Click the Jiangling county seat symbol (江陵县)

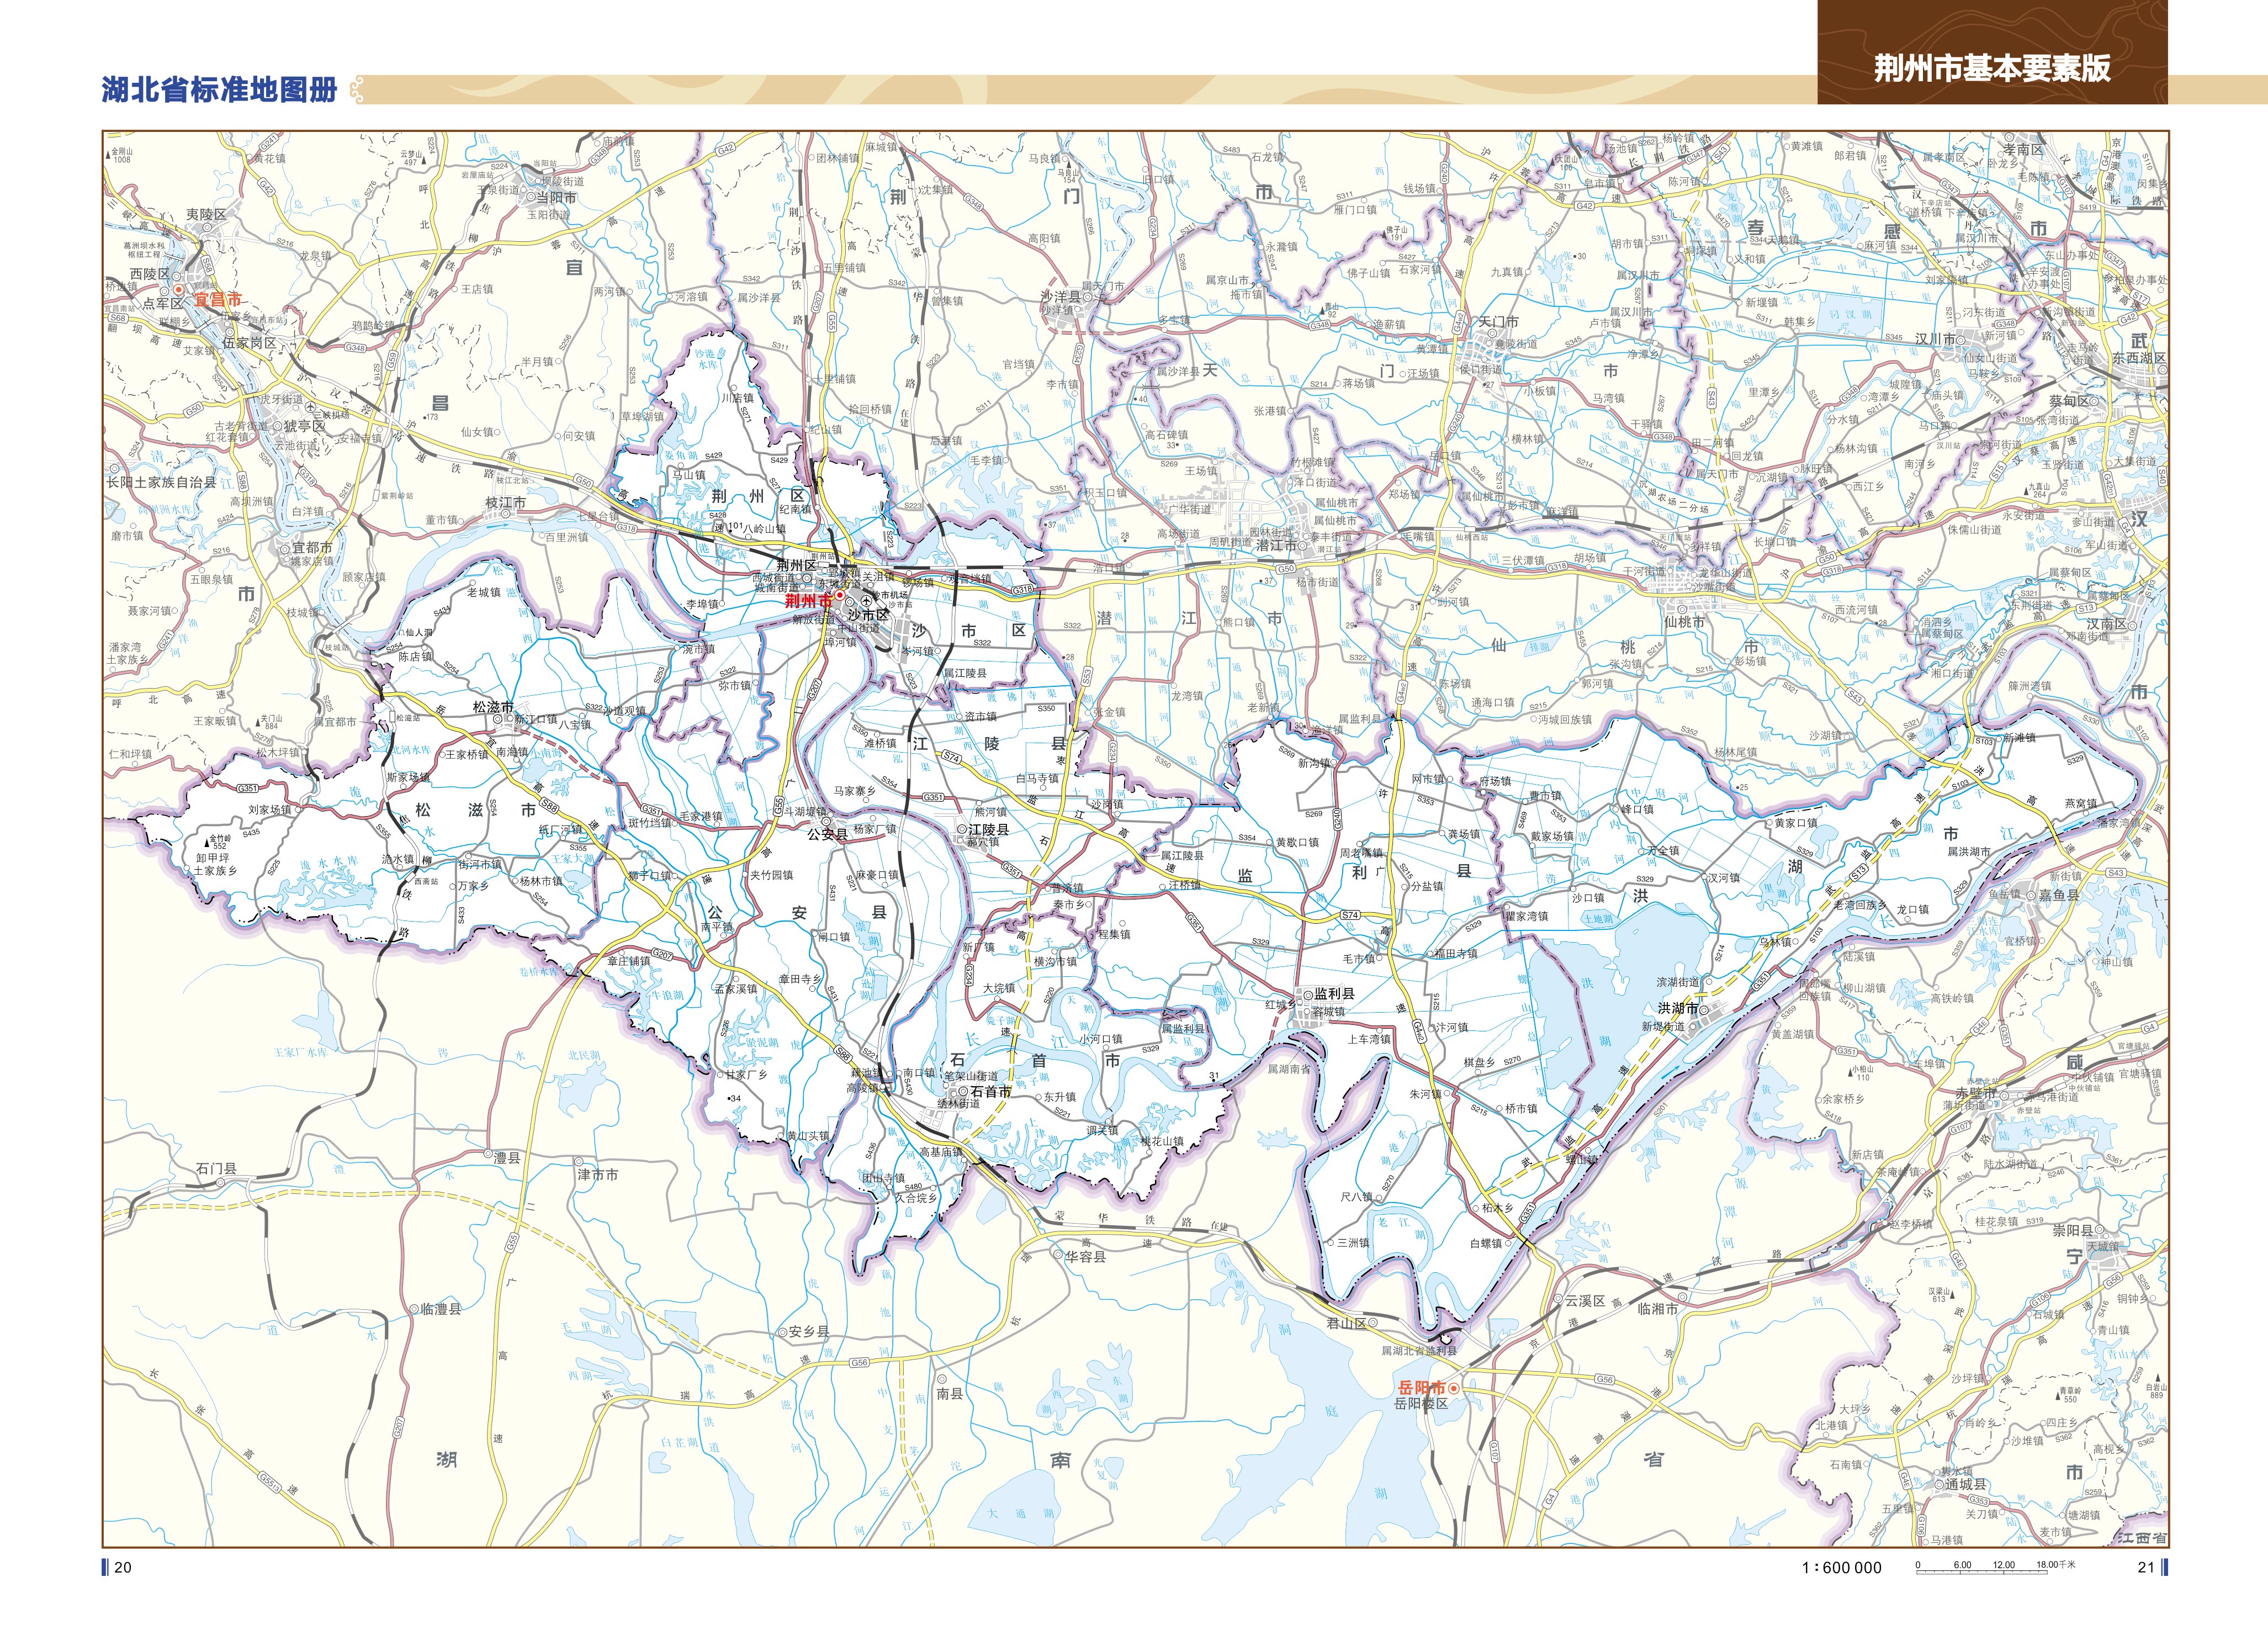click(962, 829)
